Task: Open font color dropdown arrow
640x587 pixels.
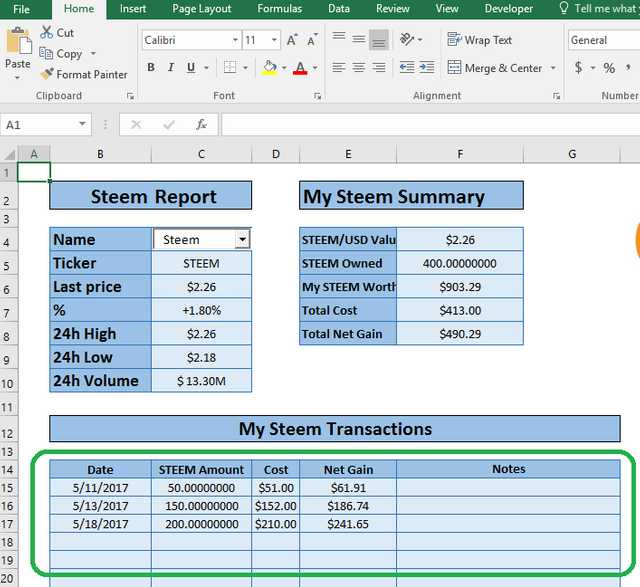Action: tap(315, 68)
